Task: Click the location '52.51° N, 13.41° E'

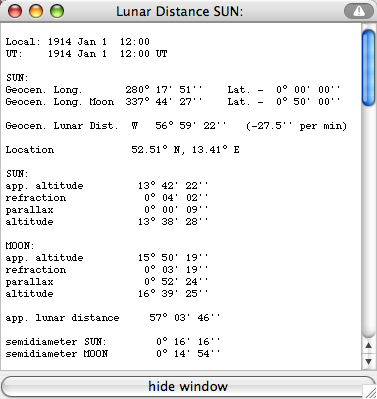Action: tap(185, 150)
